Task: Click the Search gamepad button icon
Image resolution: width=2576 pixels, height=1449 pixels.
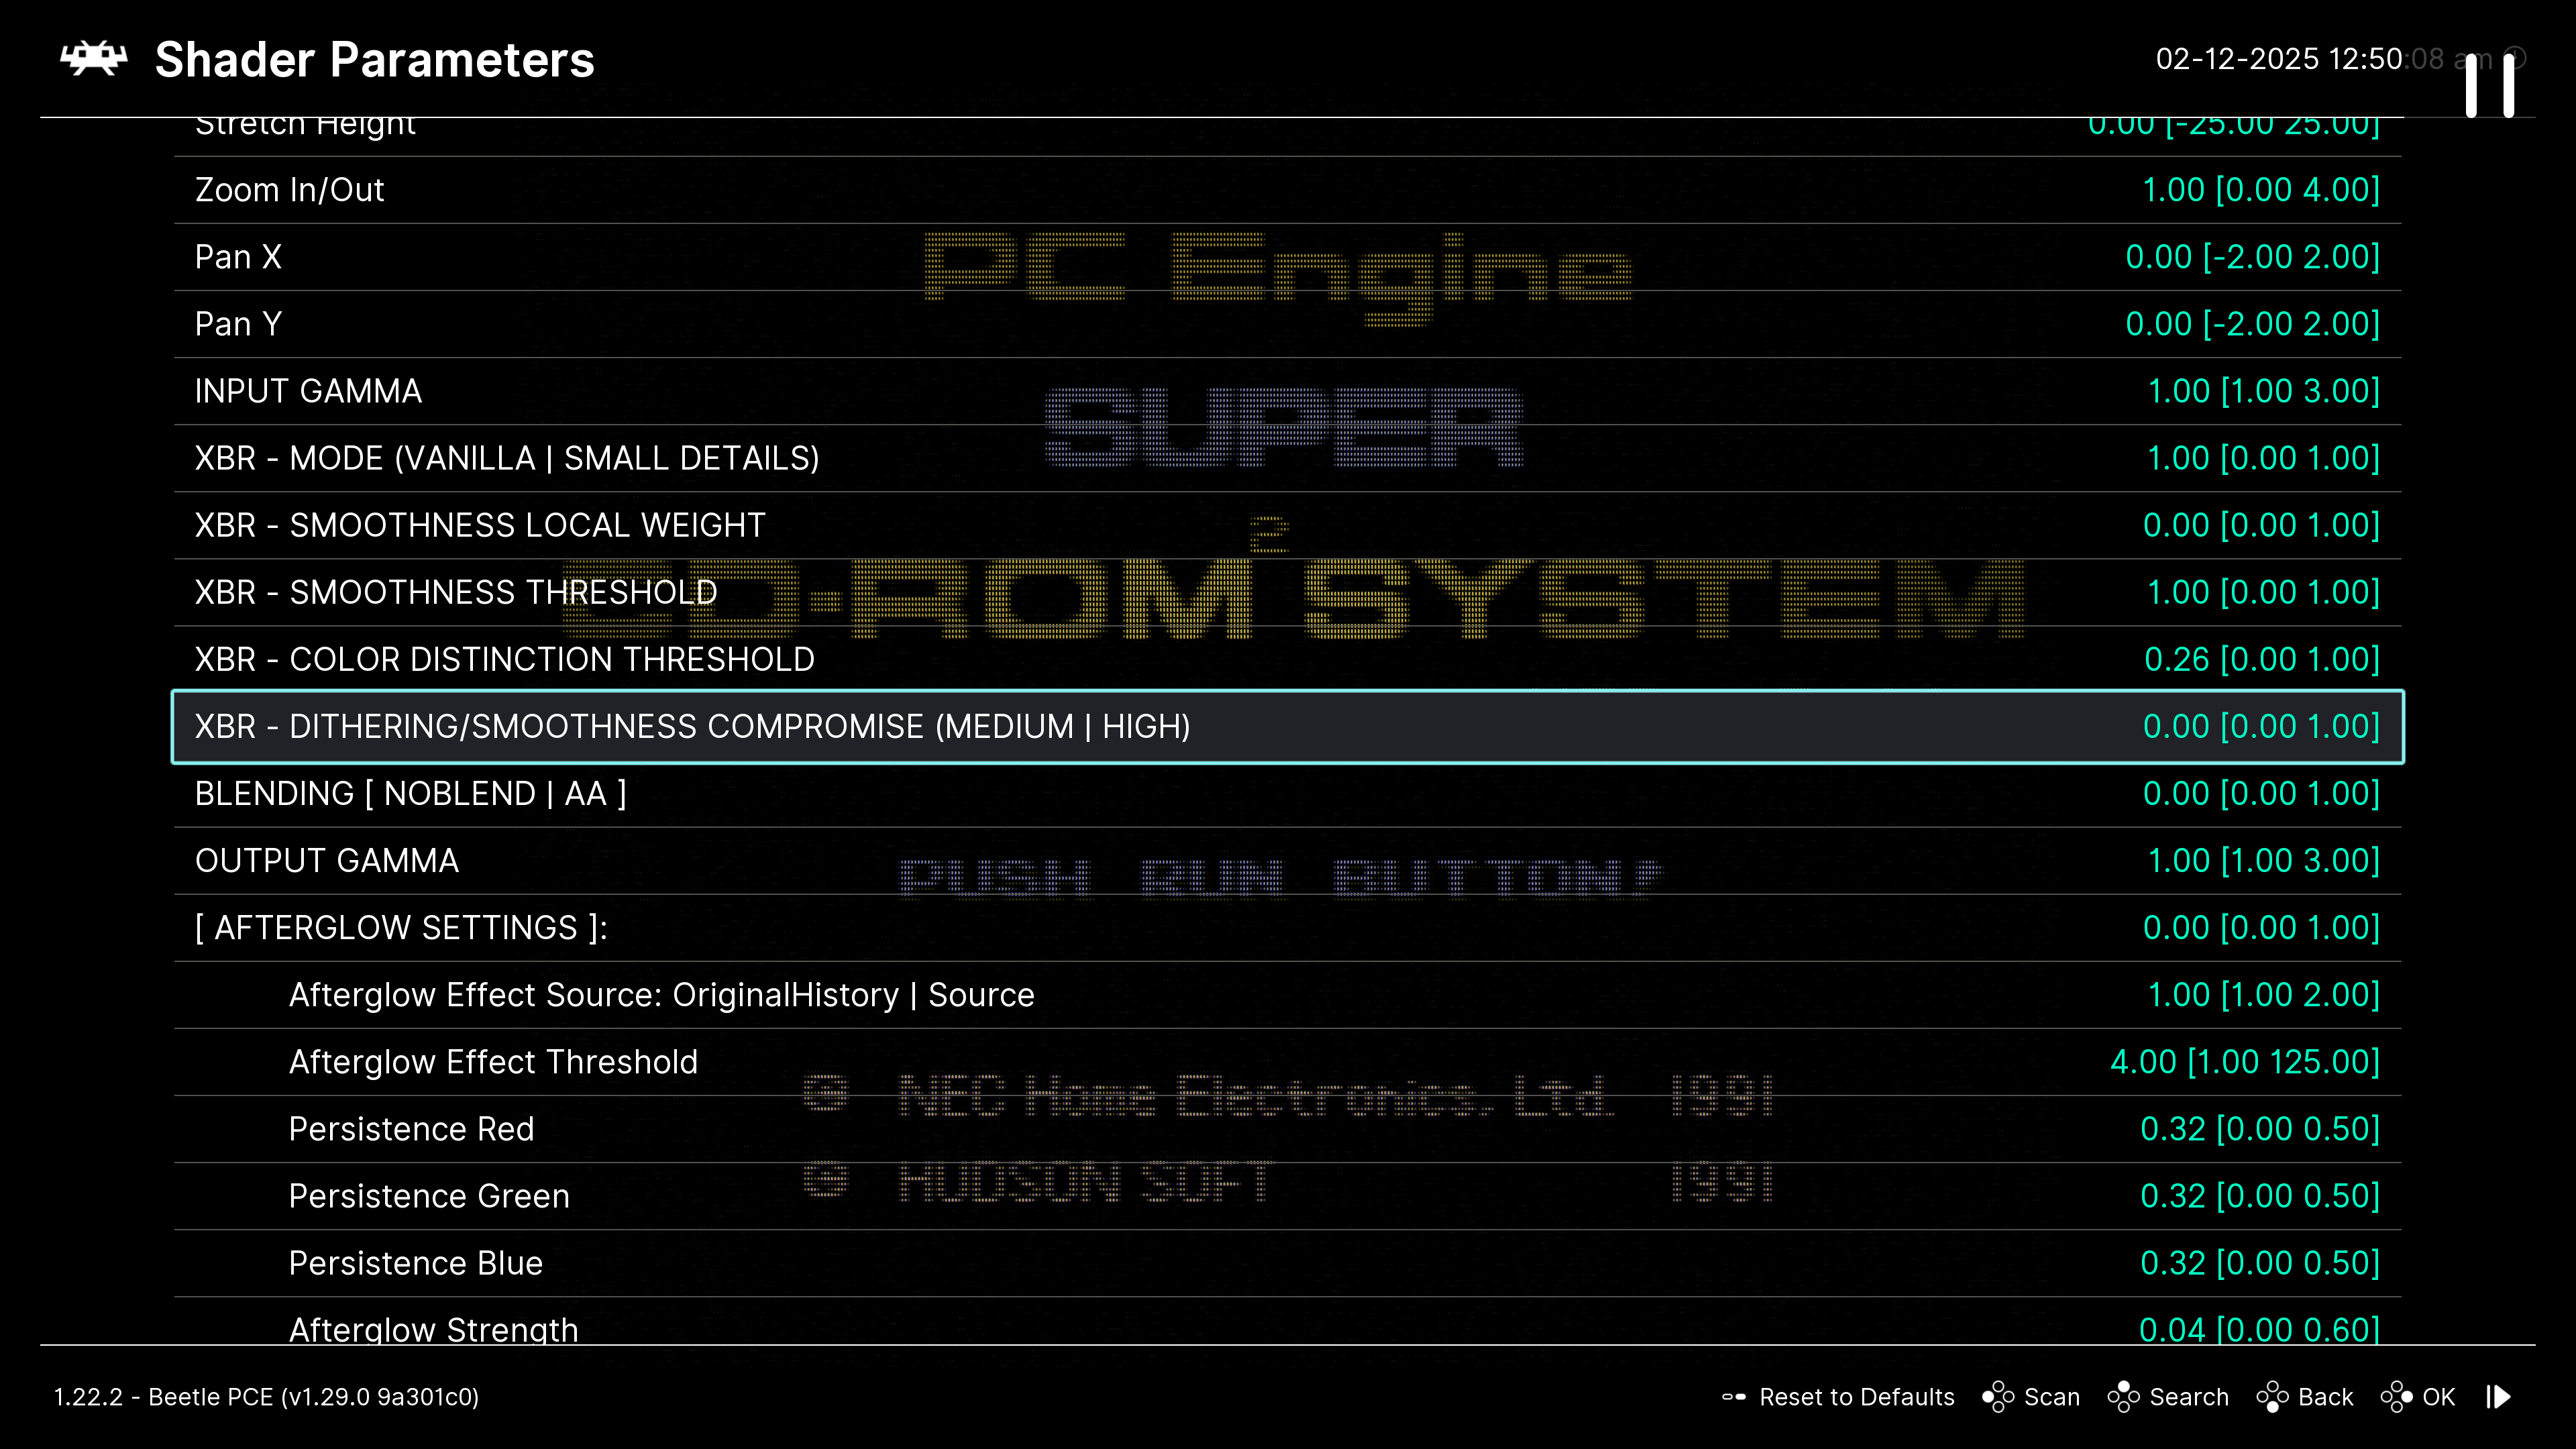Action: [2123, 1397]
